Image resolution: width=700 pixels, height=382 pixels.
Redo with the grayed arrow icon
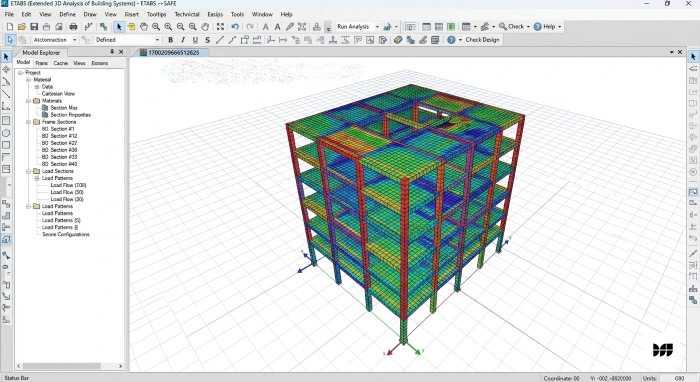point(250,27)
